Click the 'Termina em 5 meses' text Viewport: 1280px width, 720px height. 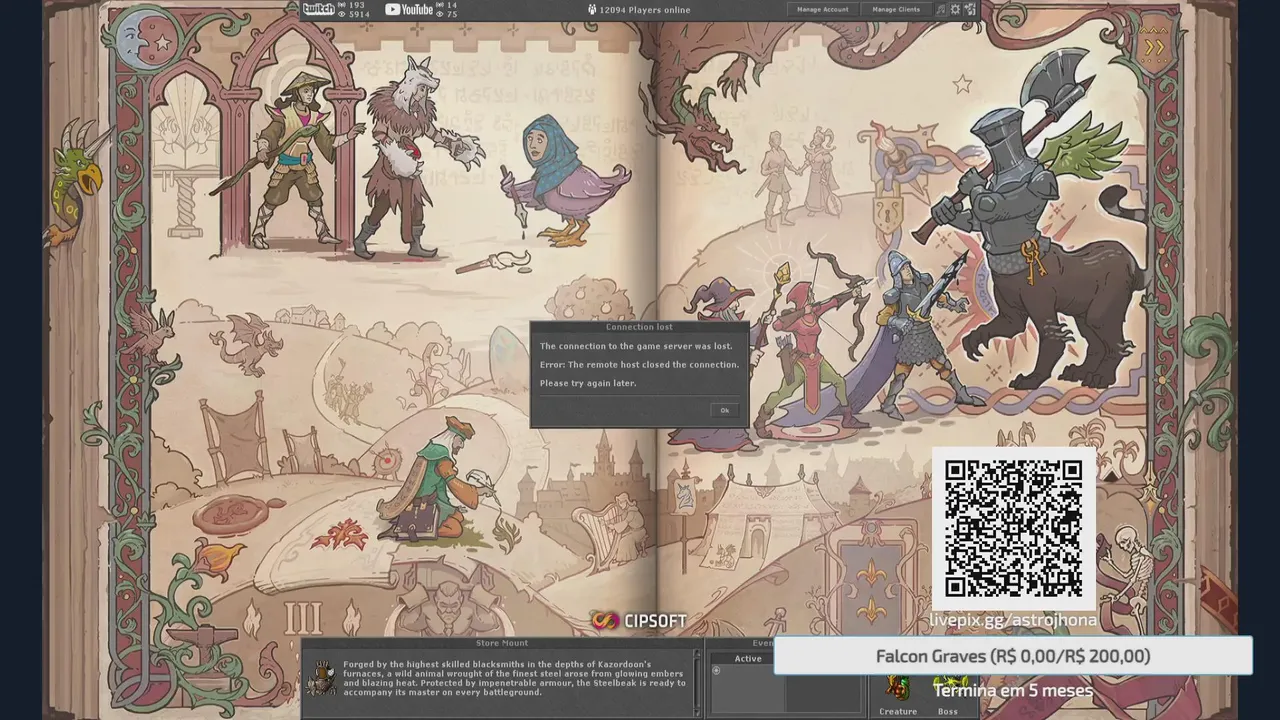click(1013, 690)
